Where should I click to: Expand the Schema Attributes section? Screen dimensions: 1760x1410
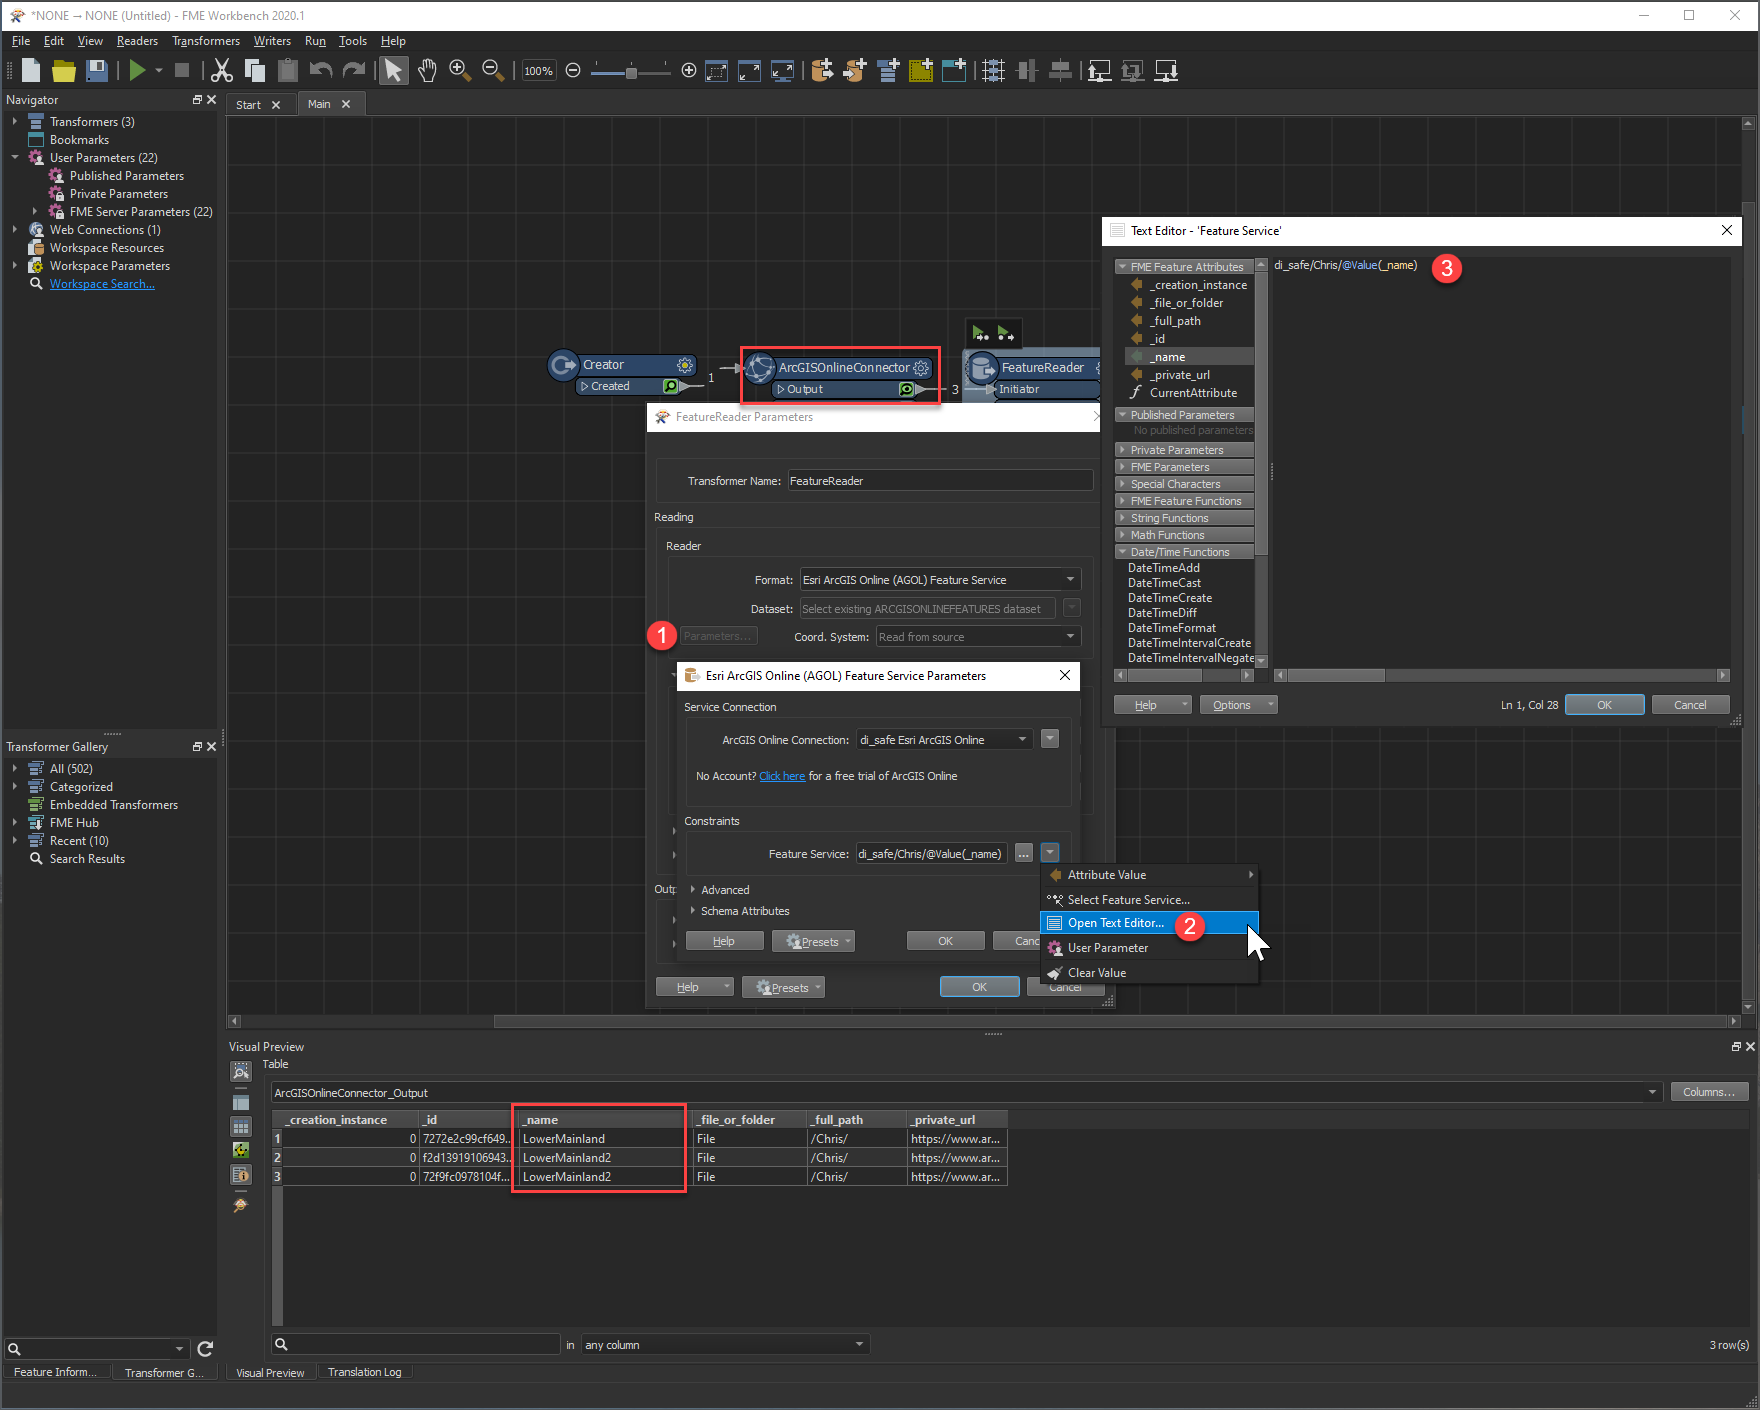[x=693, y=910]
